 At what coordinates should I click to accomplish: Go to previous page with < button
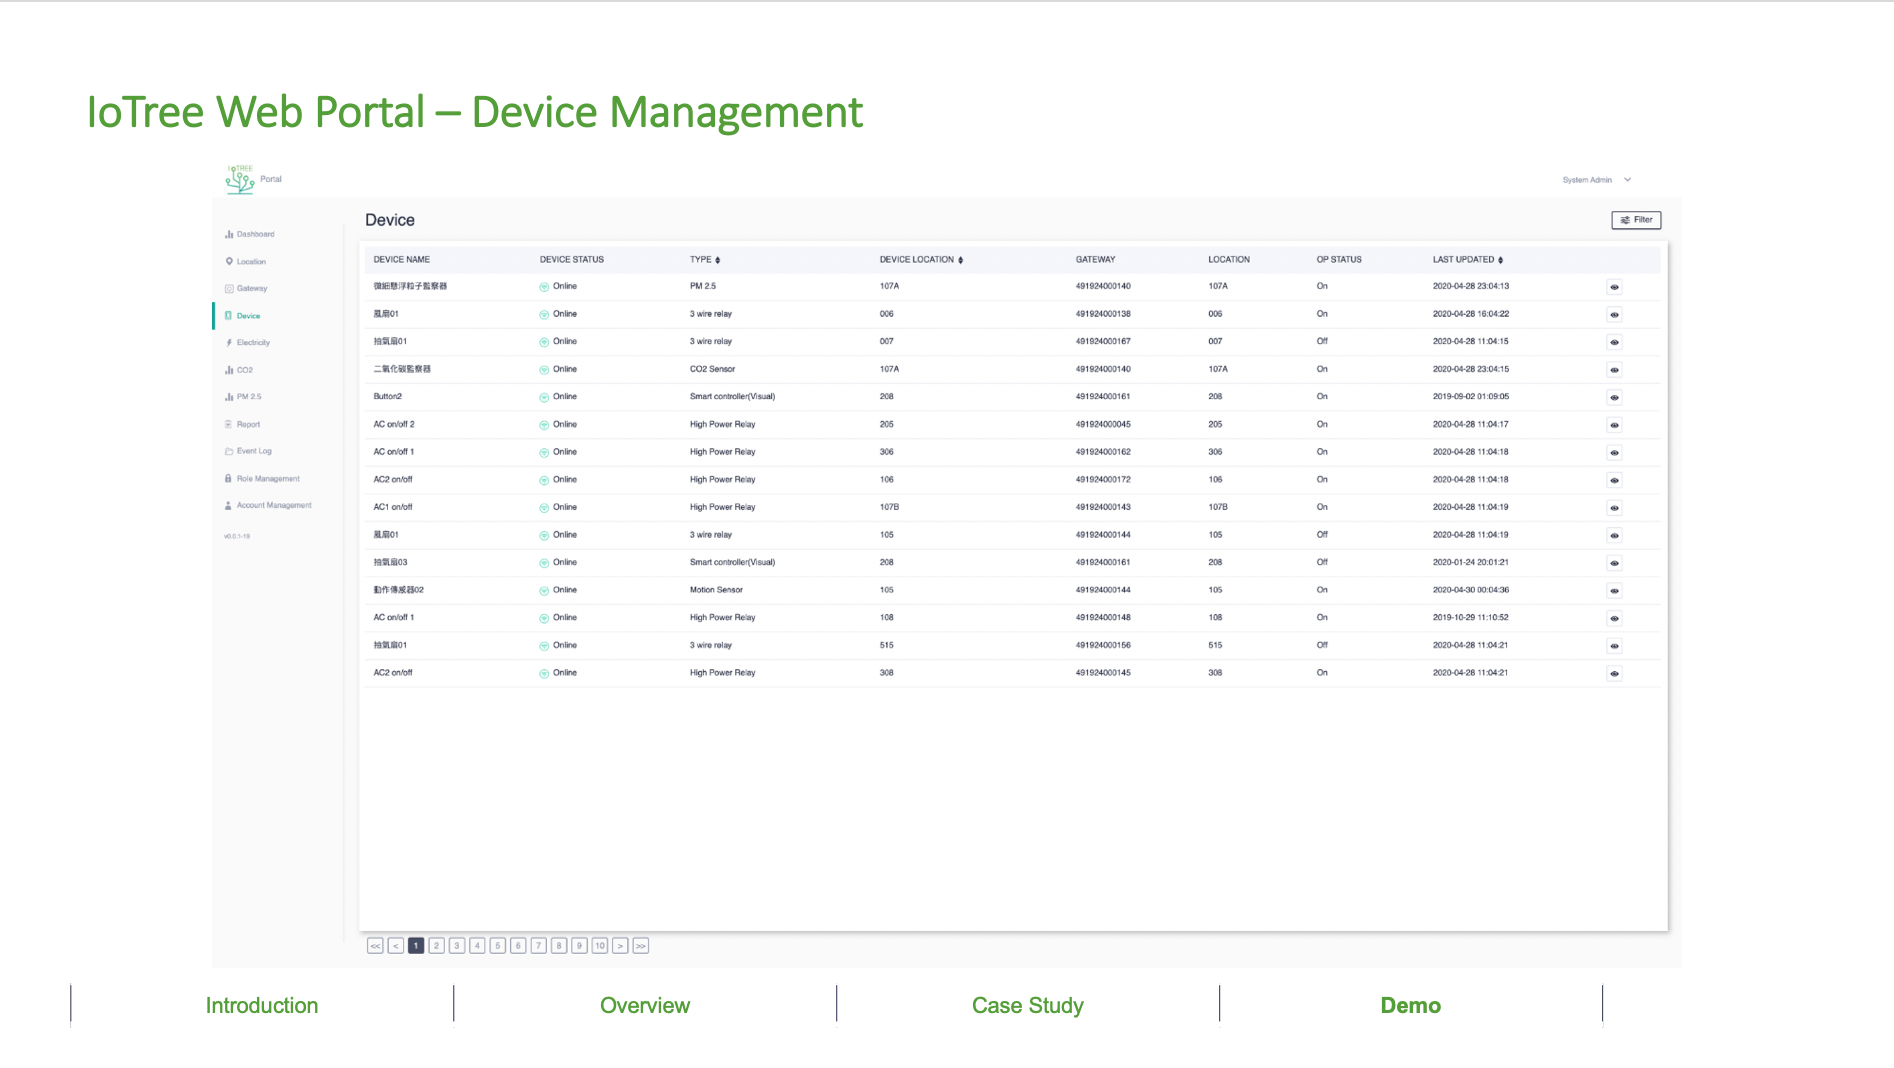(x=396, y=946)
